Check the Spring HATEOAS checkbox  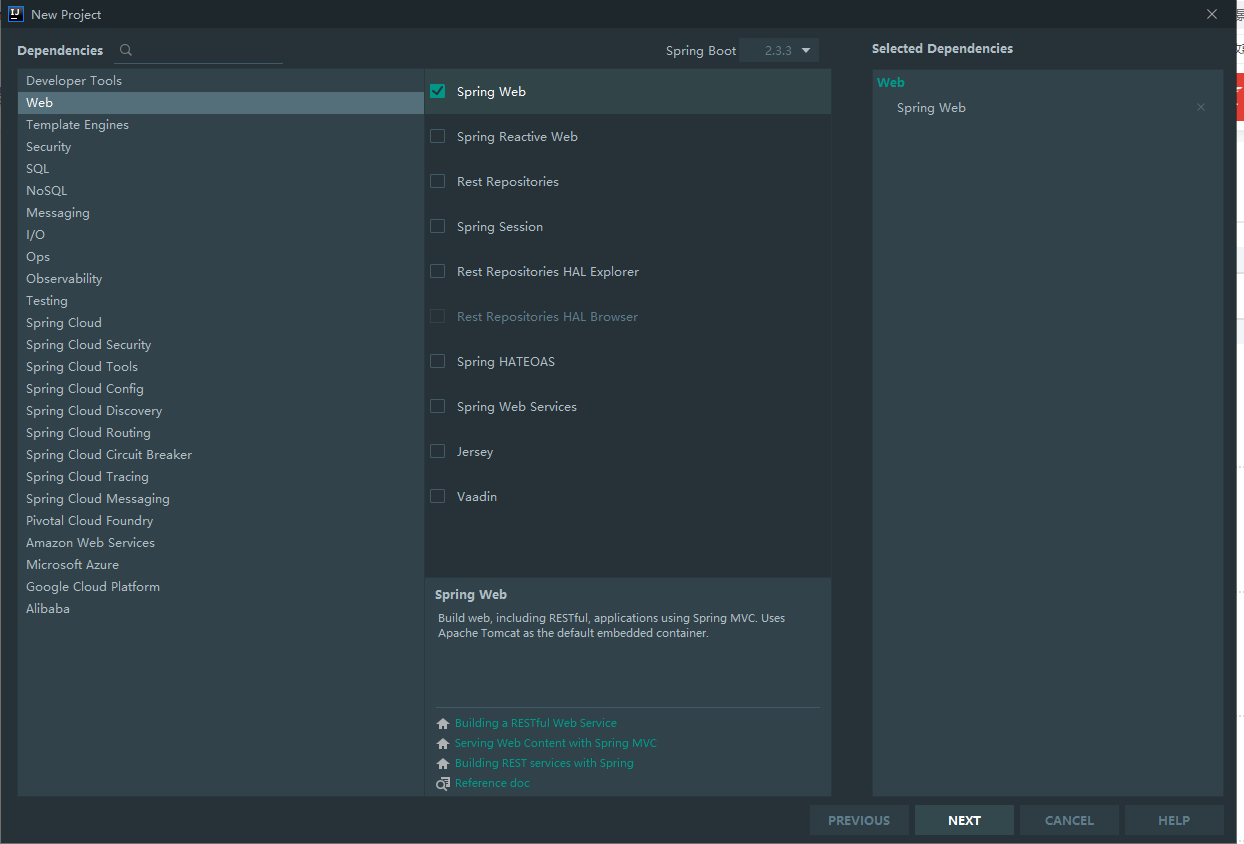(437, 361)
